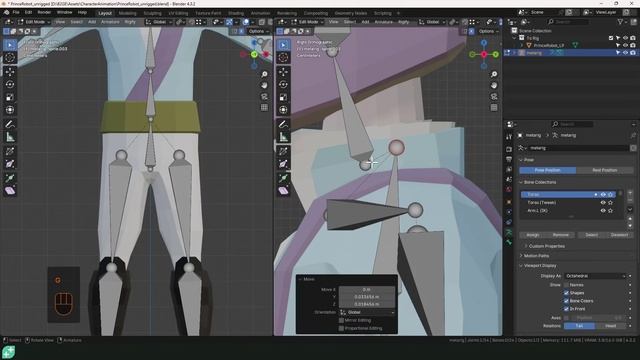The image size is (640, 360).
Task: Switch to the Modeling workspace tab
Action: point(127,13)
